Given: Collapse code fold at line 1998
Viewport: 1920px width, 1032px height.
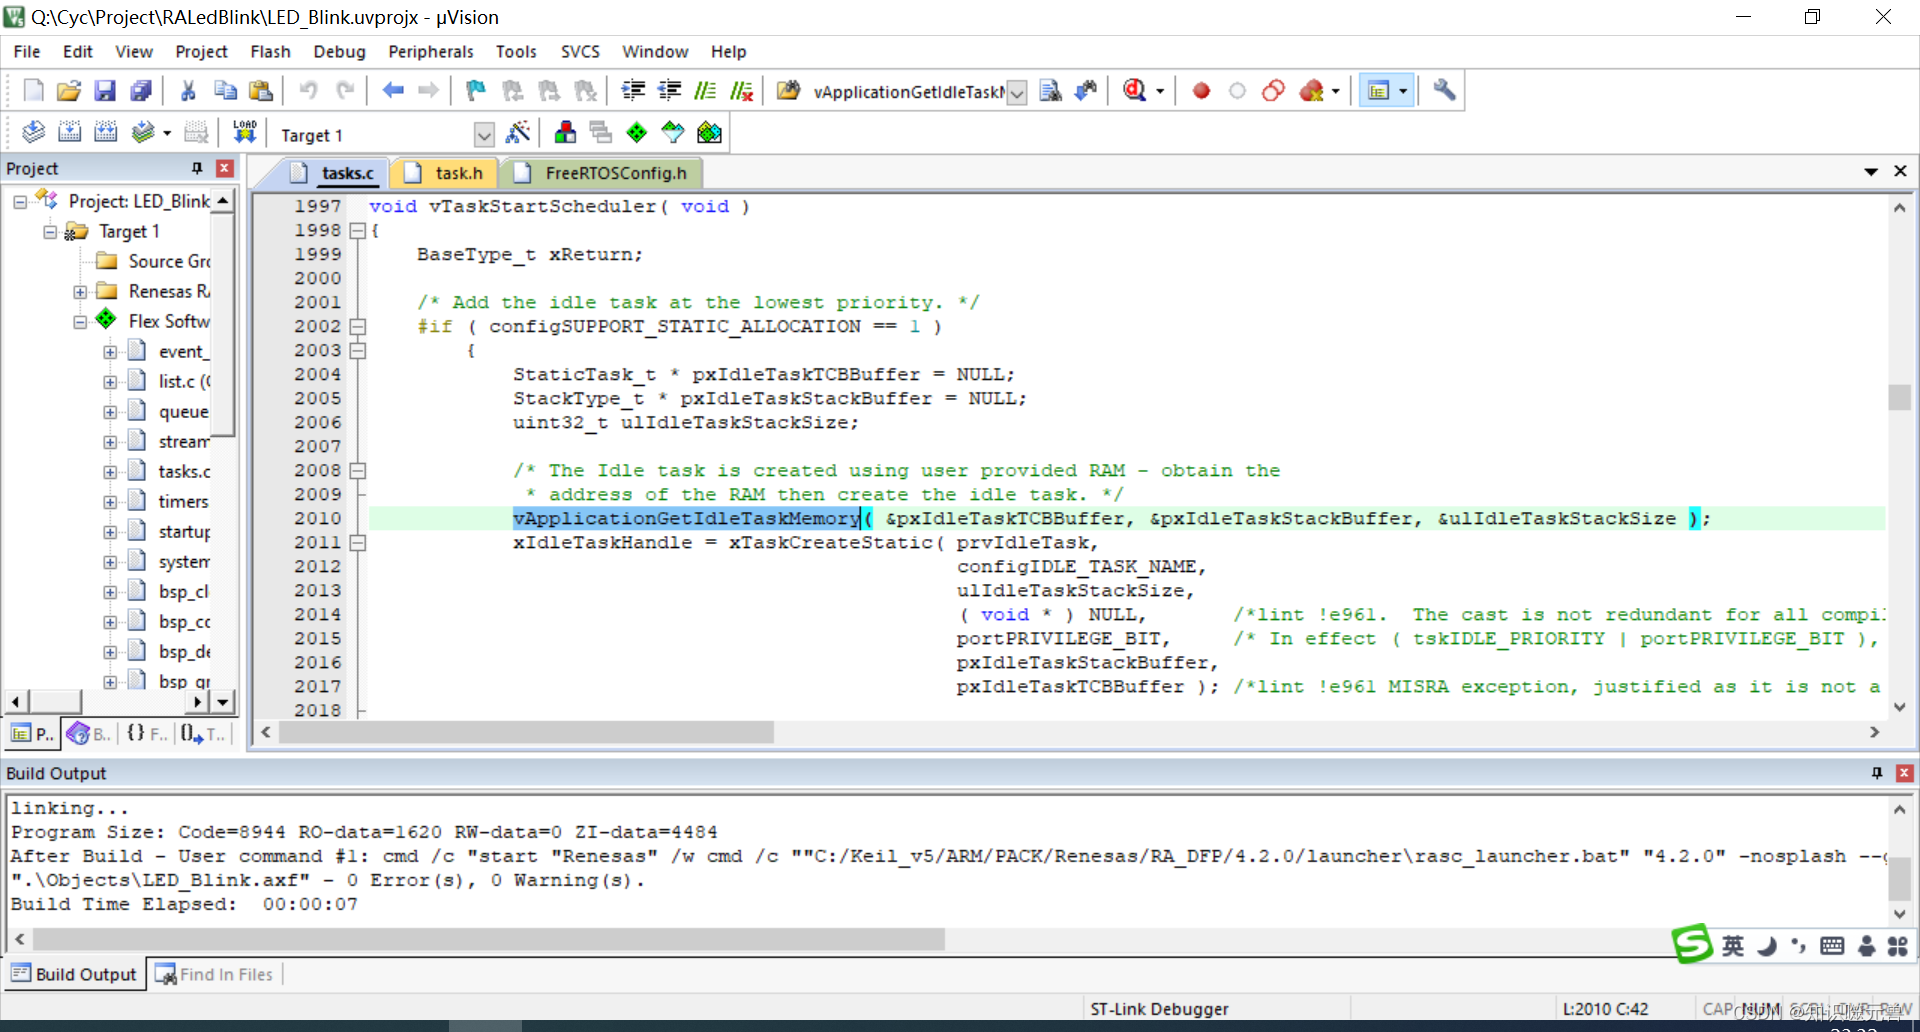Looking at the screenshot, I should click(358, 230).
